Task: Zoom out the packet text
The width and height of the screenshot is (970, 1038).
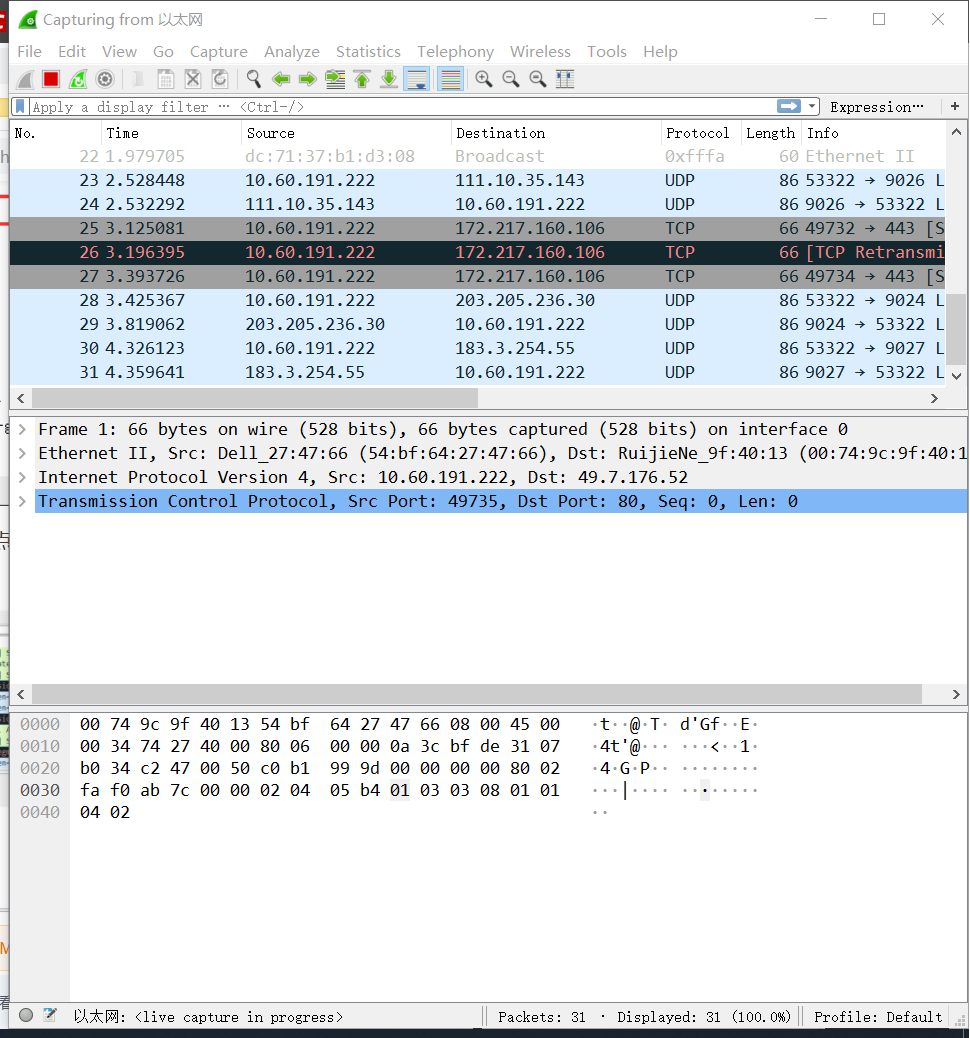Action: point(511,79)
